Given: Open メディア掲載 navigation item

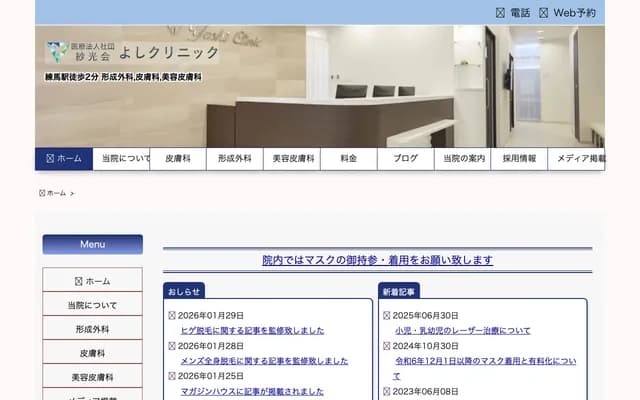Looking at the screenshot, I should click(580, 159).
